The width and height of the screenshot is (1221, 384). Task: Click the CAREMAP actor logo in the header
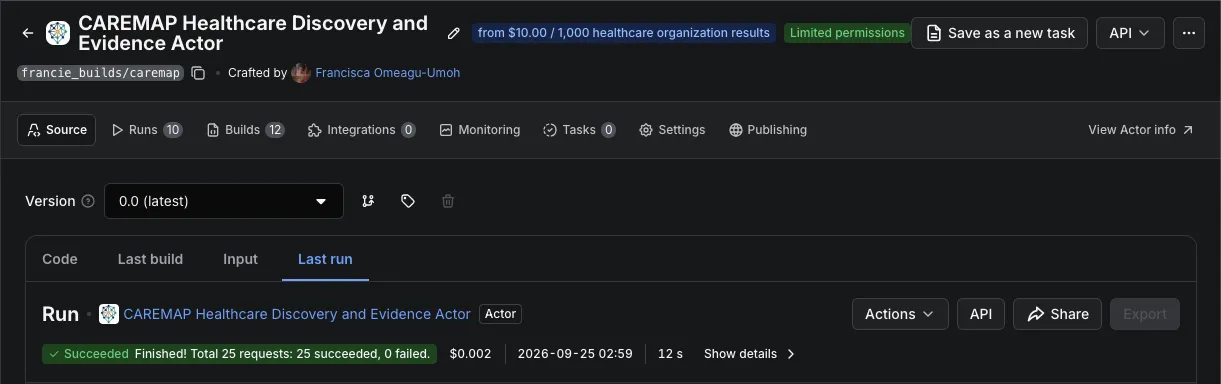coord(58,33)
